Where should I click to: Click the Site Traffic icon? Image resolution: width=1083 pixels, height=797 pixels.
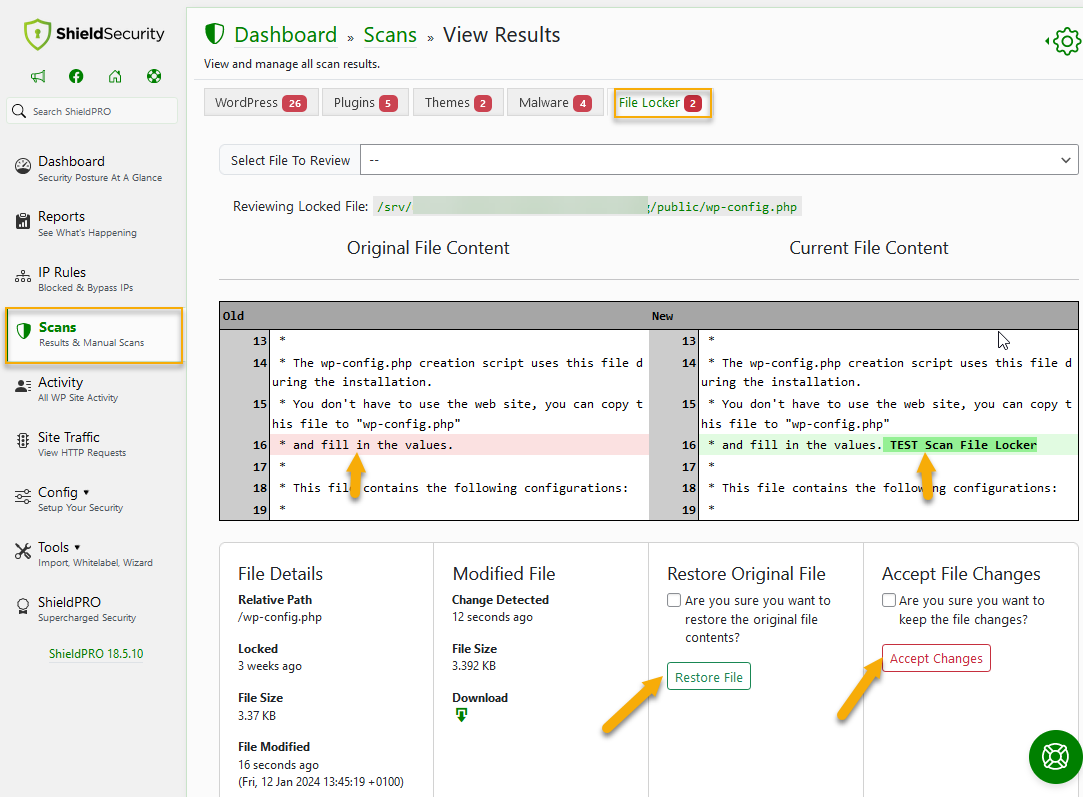(23, 441)
